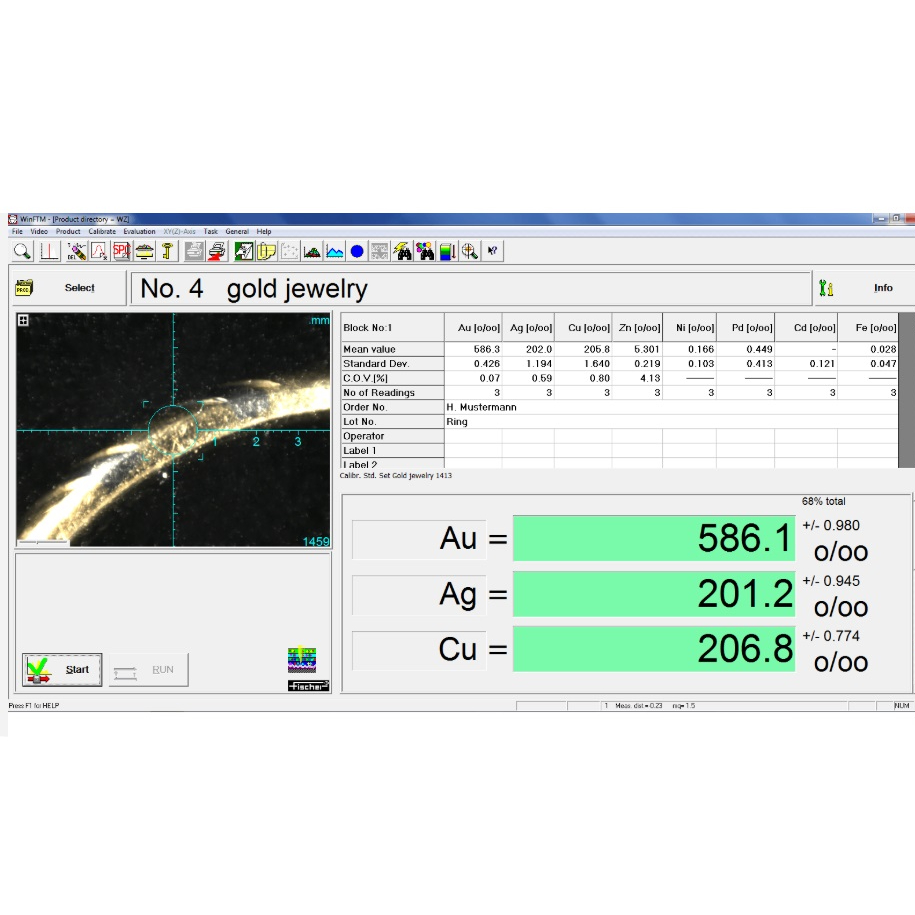
Task: Open the File menu
Action: 17,232
